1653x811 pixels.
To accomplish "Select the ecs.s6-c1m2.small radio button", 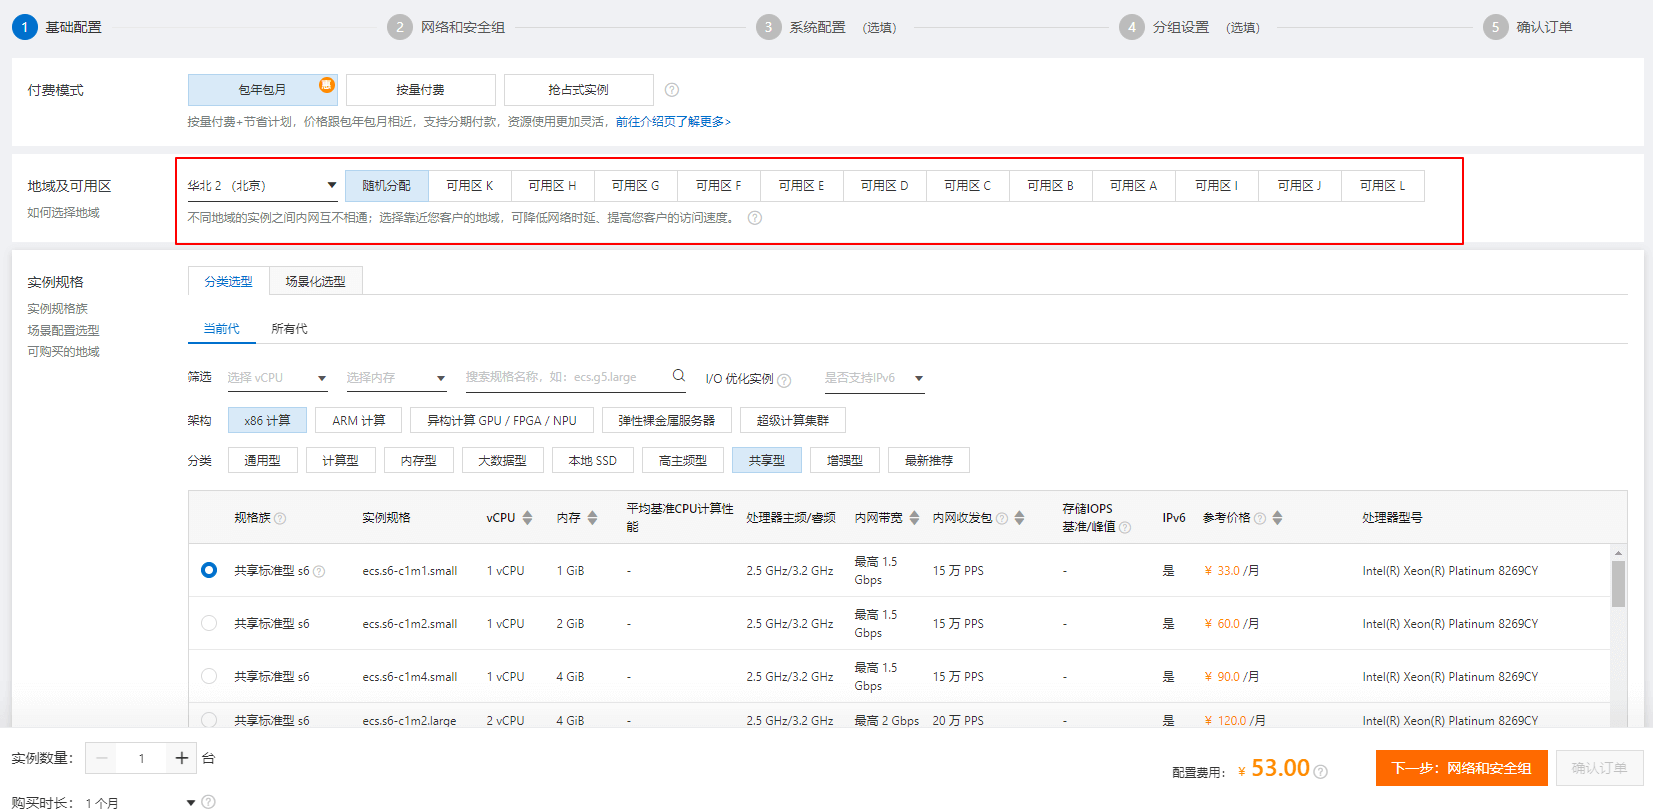I will [x=209, y=623].
